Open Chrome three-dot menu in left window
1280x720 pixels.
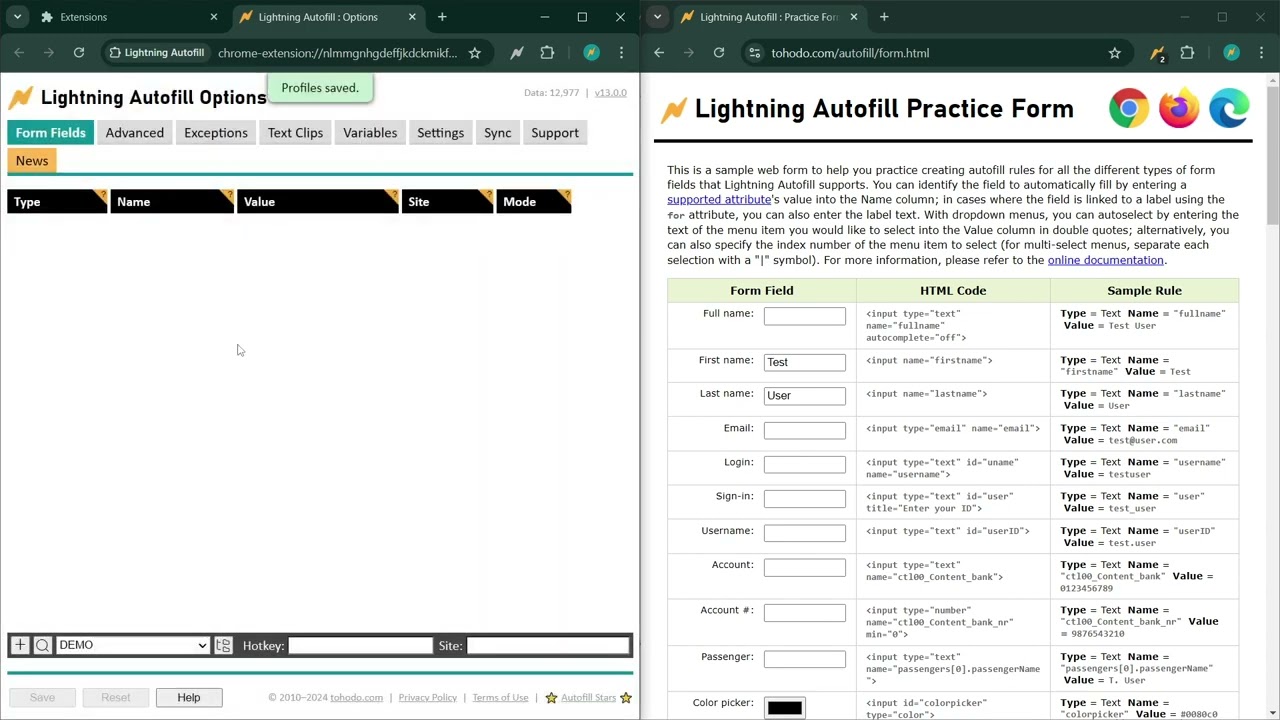point(621,53)
